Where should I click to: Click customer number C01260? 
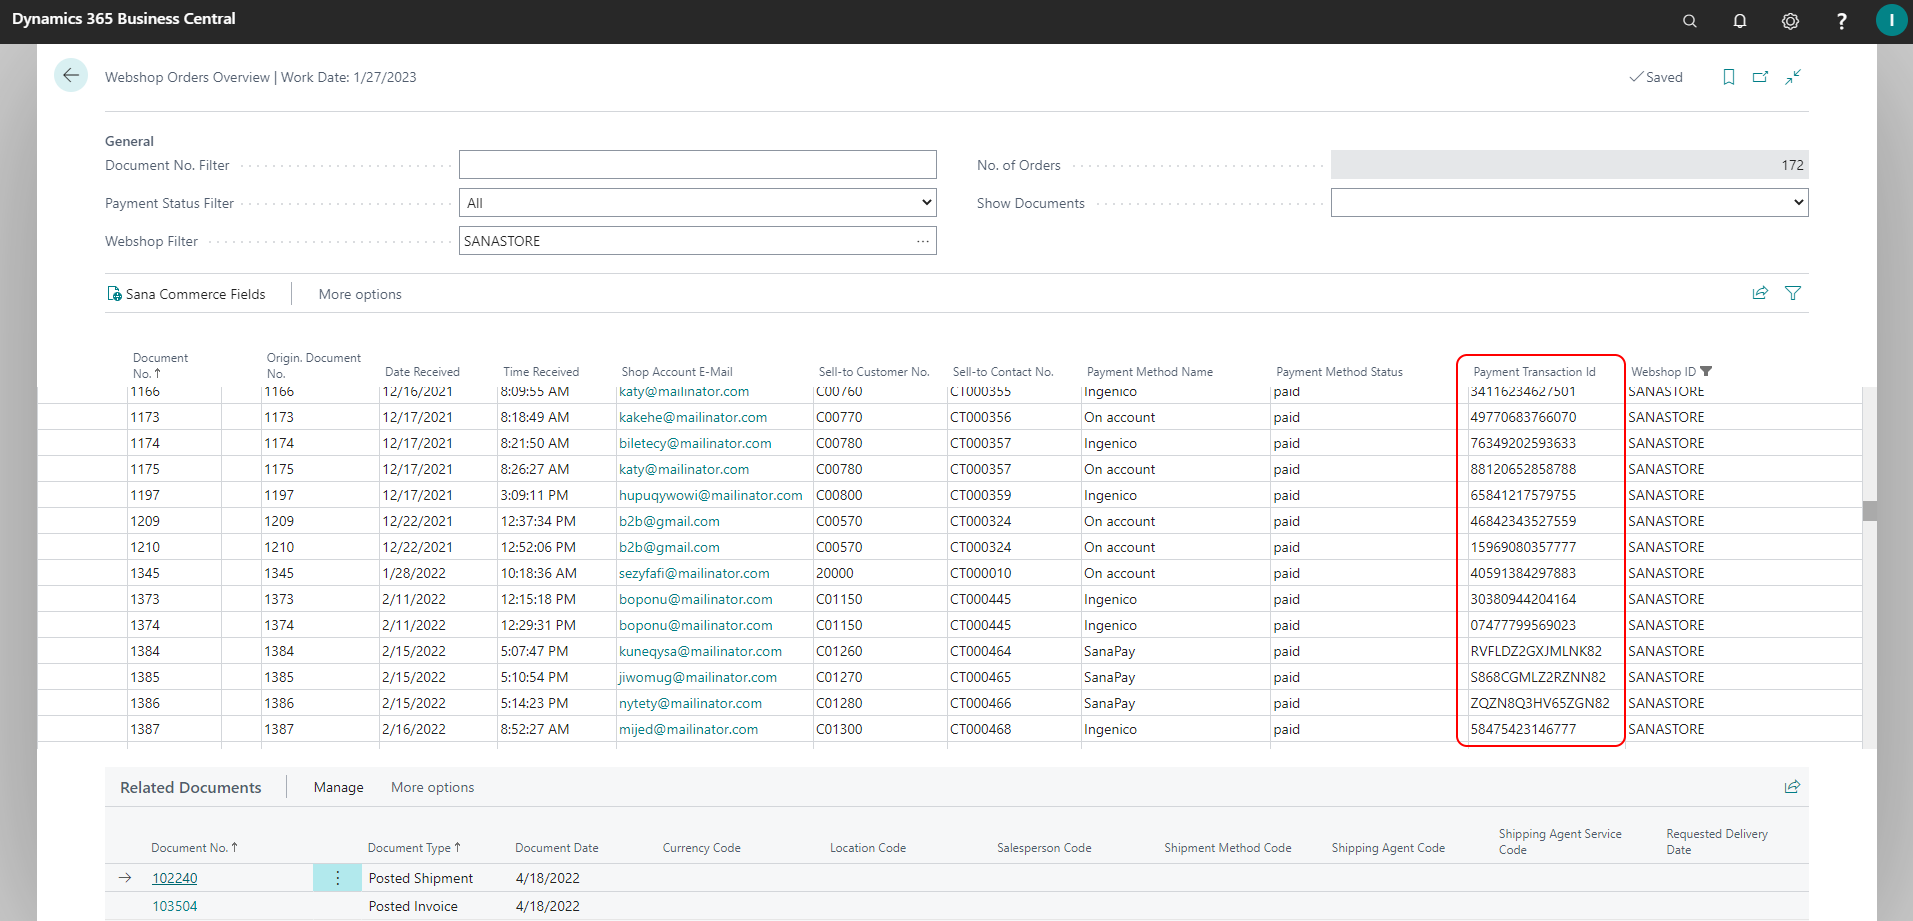coord(839,651)
